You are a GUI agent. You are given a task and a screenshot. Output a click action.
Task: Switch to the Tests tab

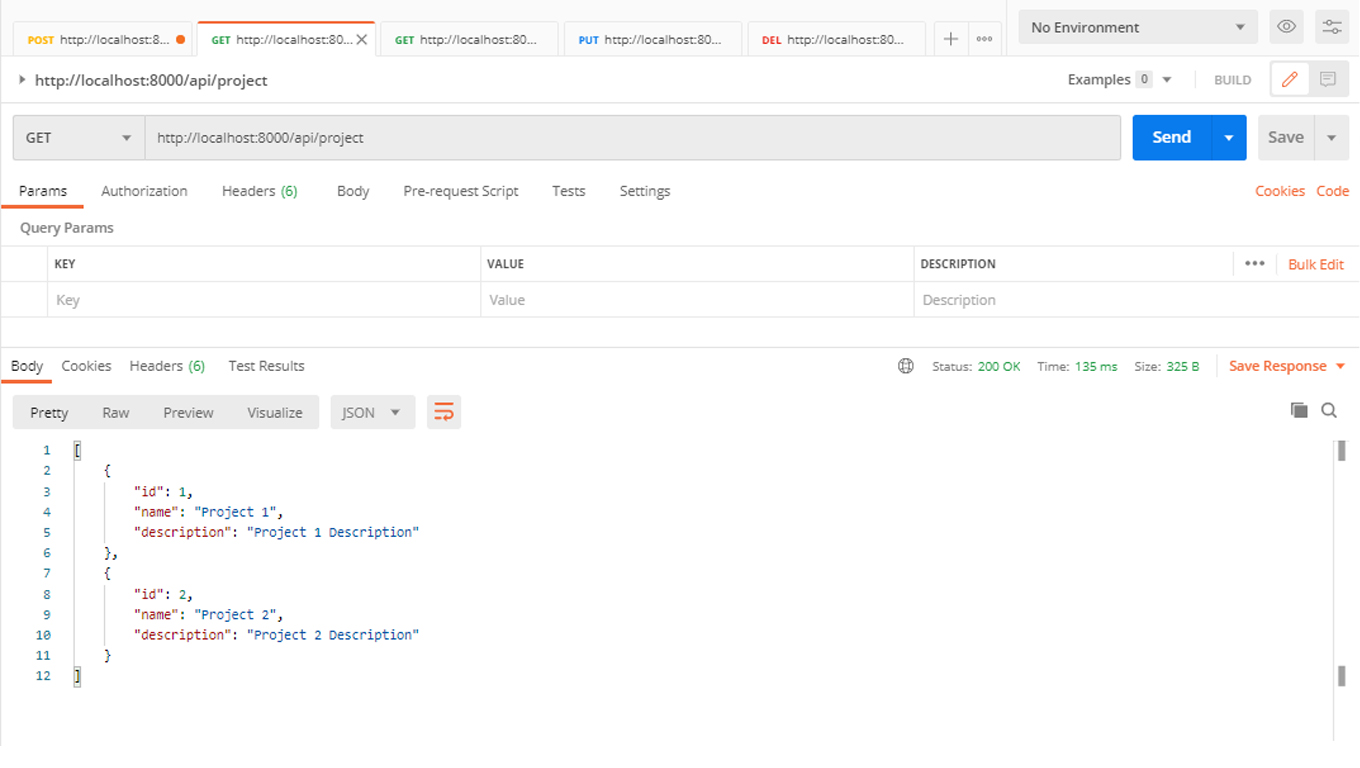[x=568, y=191]
